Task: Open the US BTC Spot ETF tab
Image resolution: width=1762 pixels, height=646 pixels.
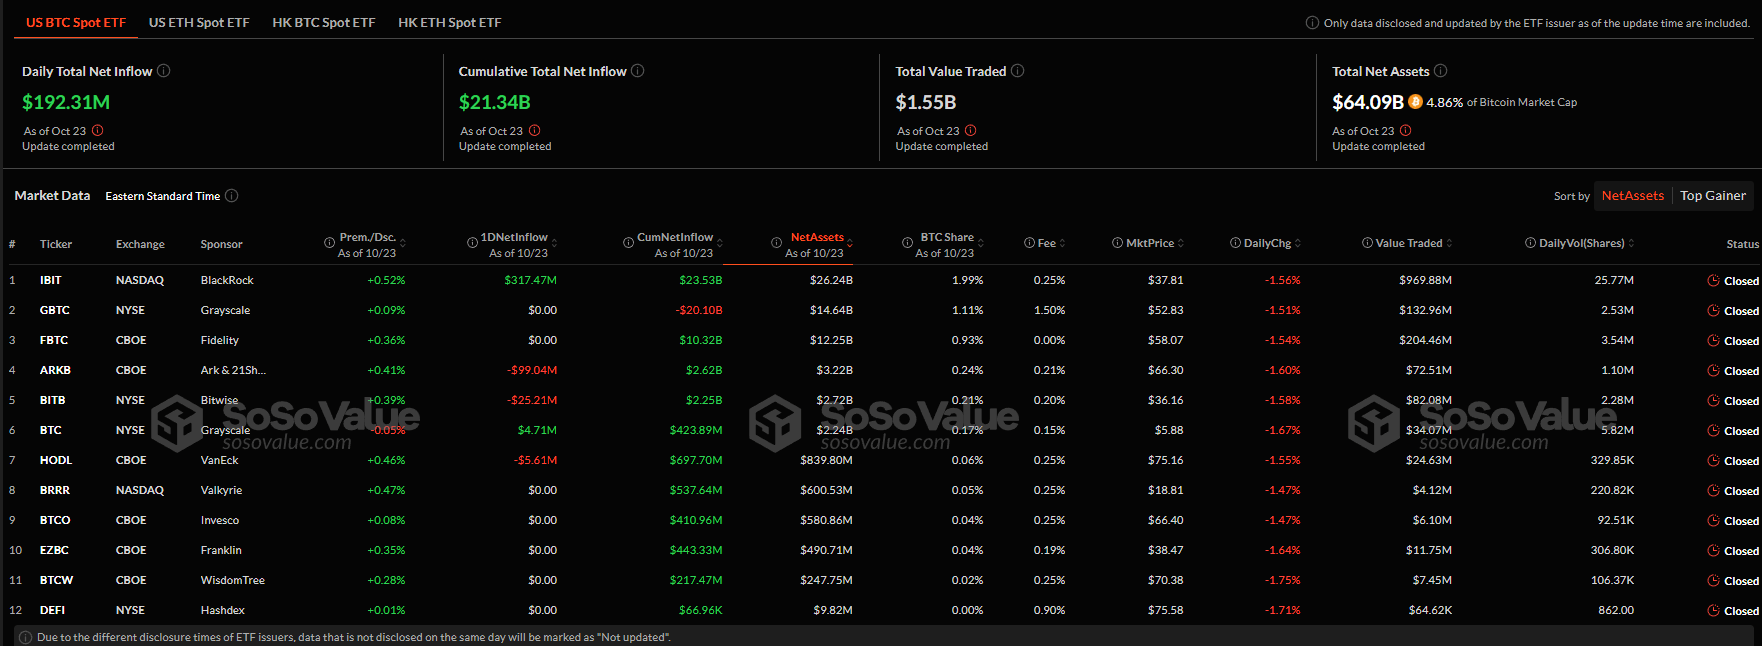Action: coord(76,22)
